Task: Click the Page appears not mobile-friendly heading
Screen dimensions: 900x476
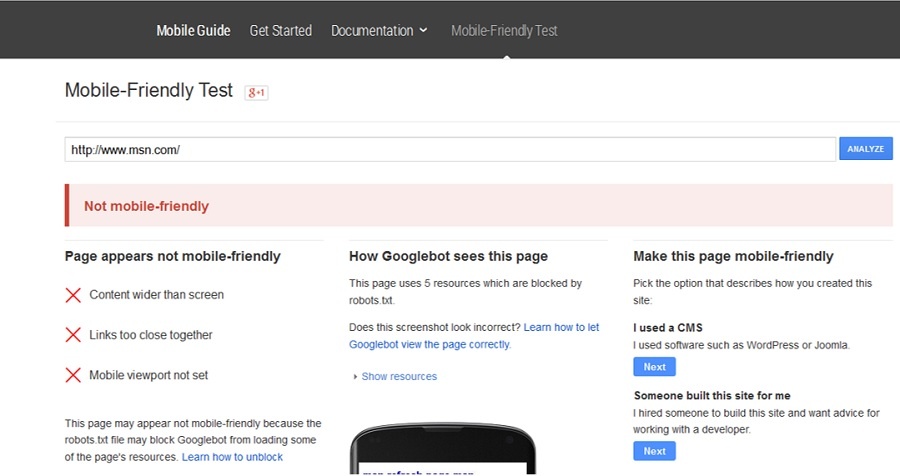Action: coord(173,256)
